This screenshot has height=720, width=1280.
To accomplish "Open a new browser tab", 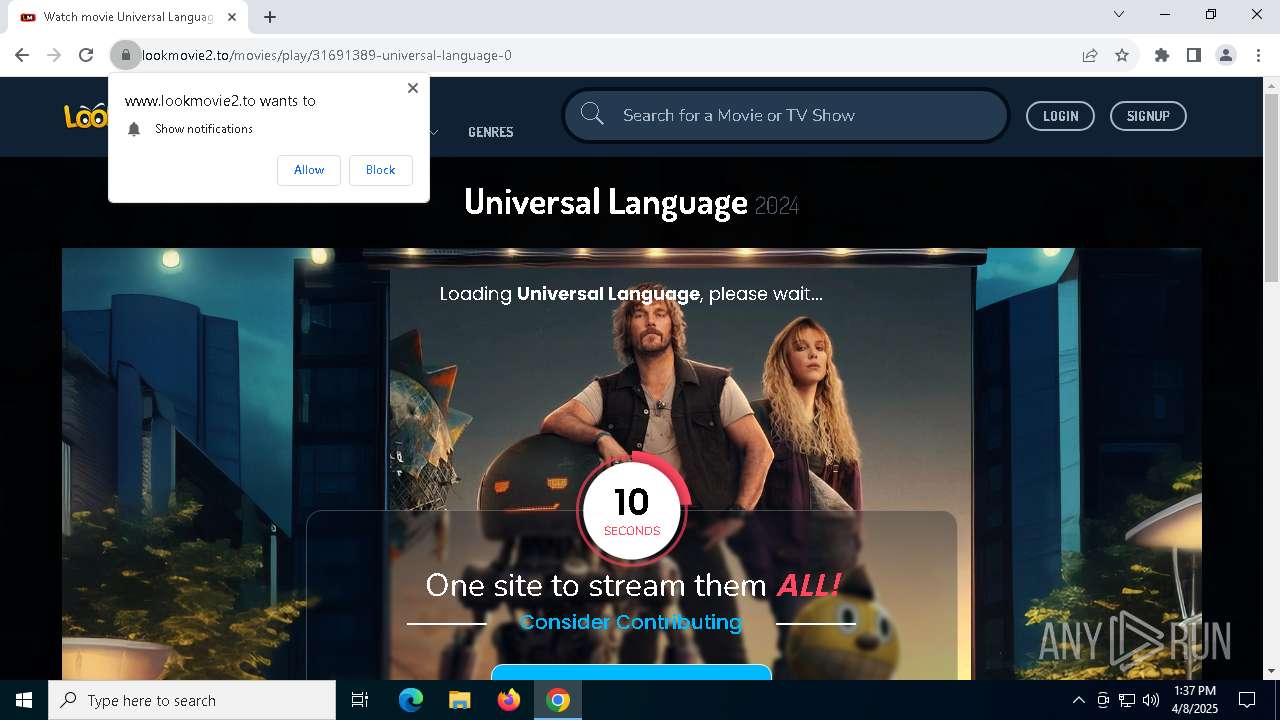I will 270,17.
